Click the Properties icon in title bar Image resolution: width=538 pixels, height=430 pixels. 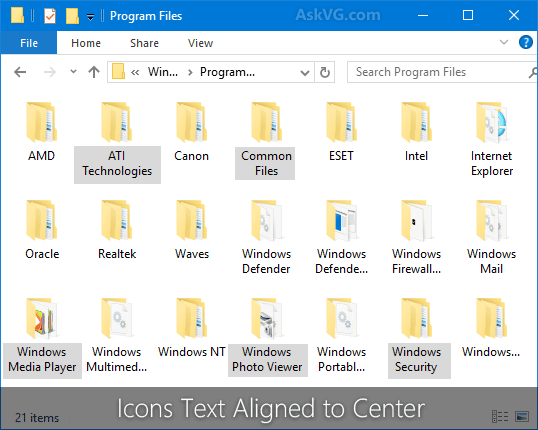pos(50,16)
